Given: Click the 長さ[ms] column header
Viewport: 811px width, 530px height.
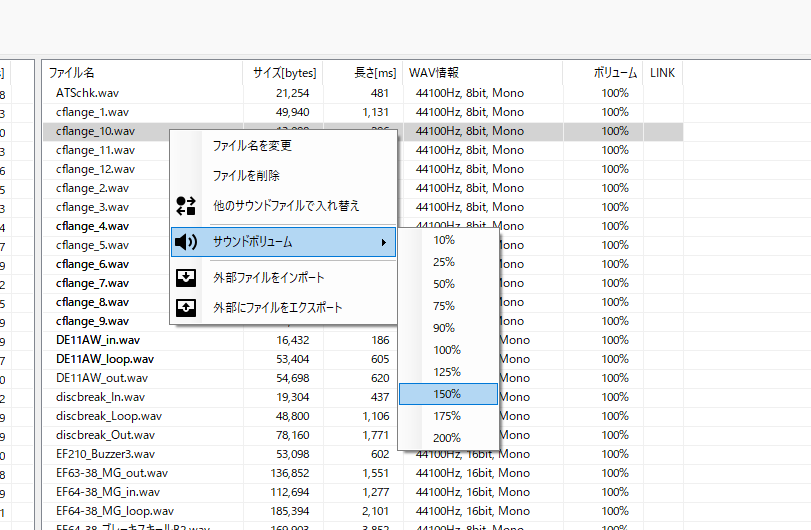Looking at the screenshot, I should [375, 73].
